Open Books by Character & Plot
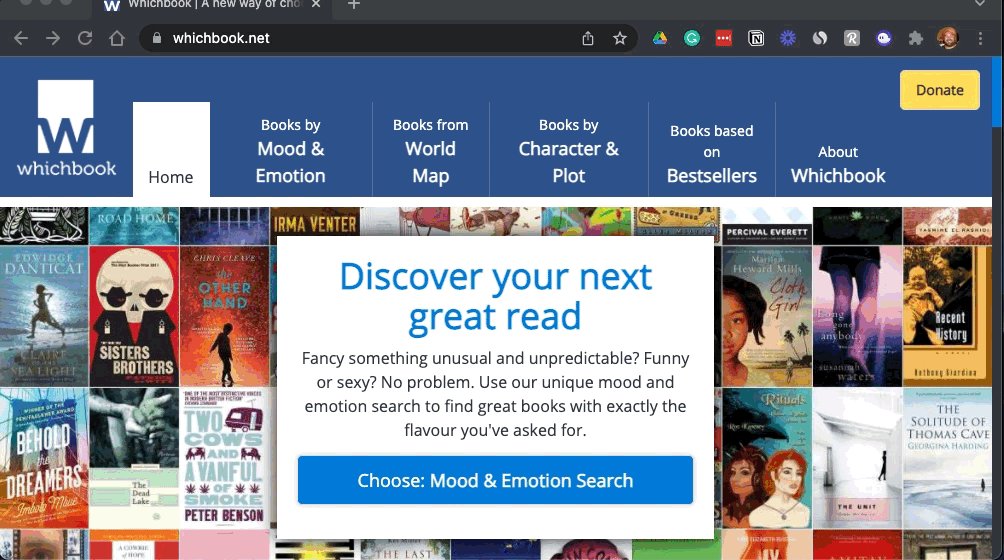Image resolution: width=1004 pixels, height=560 pixels. point(569,150)
